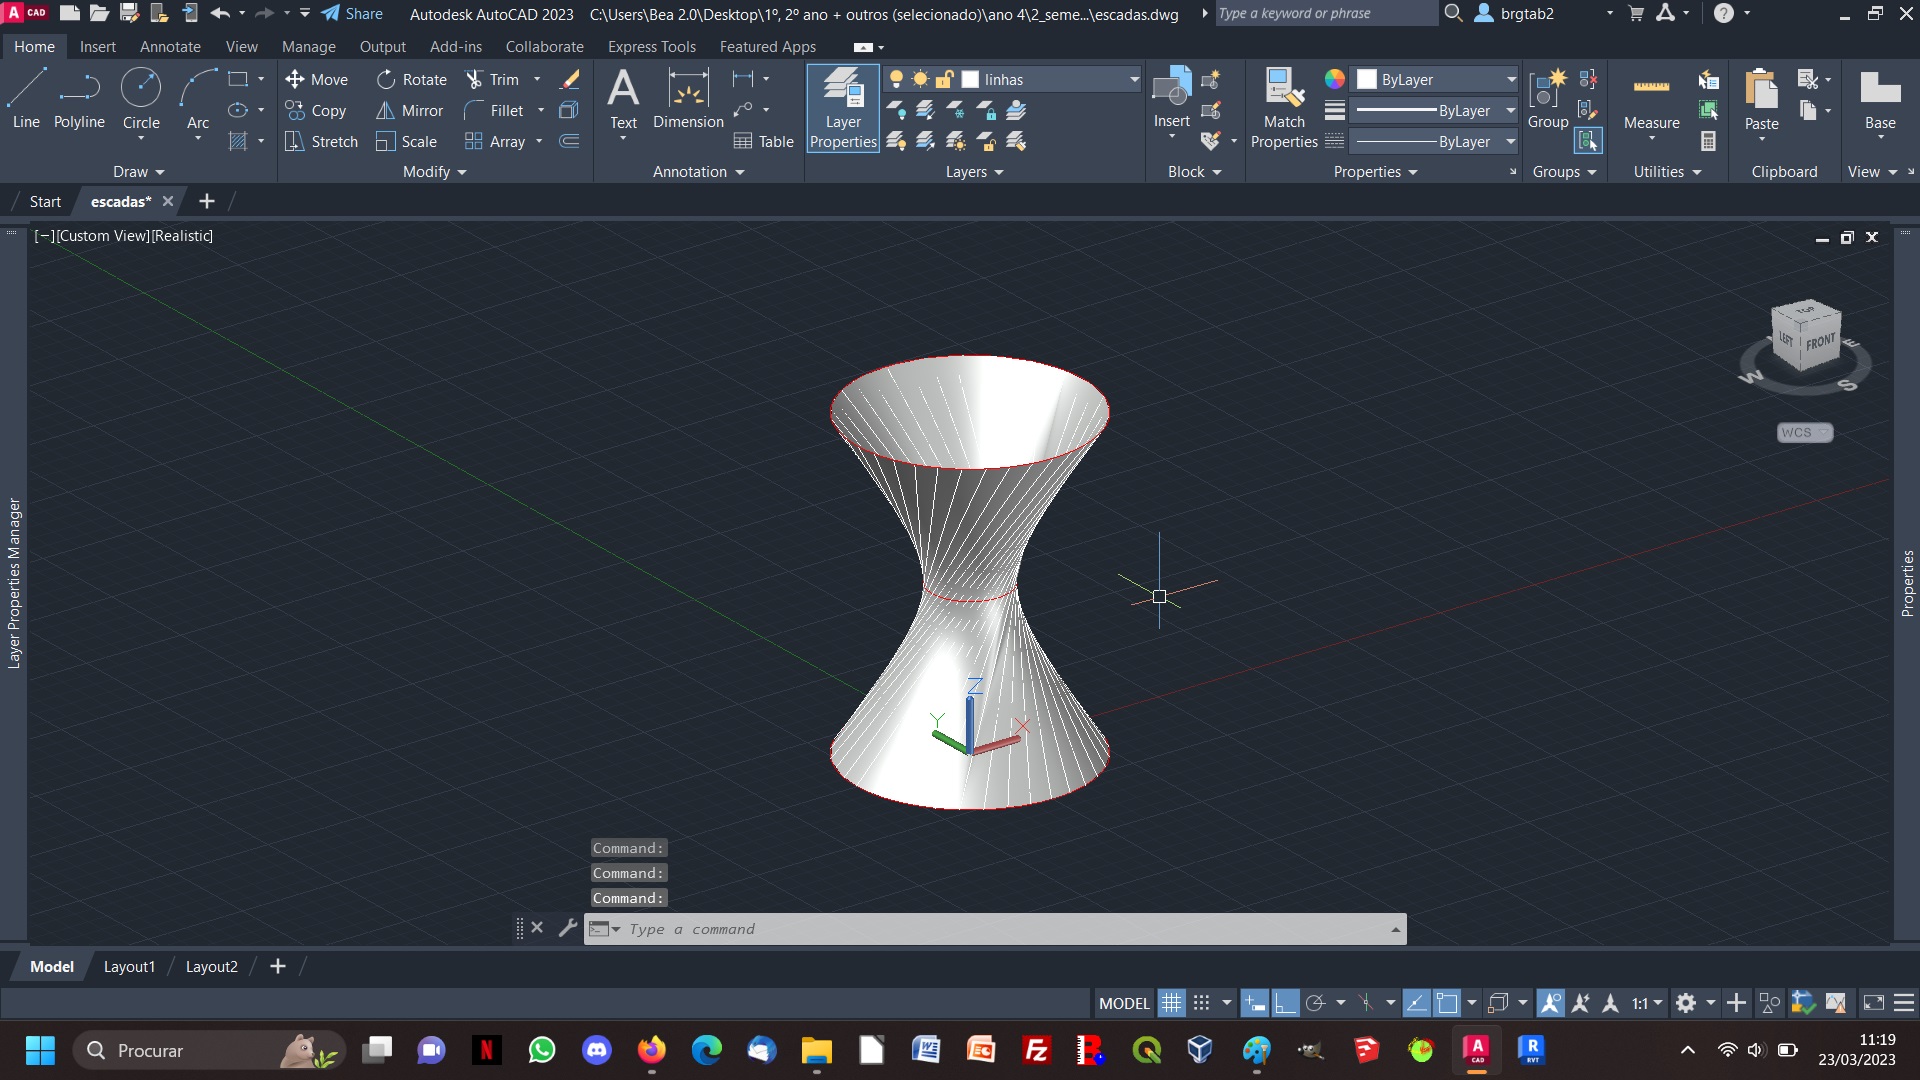The height and width of the screenshot is (1080, 1920).
Task: Expand the Draw panel
Action: click(x=138, y=172)
